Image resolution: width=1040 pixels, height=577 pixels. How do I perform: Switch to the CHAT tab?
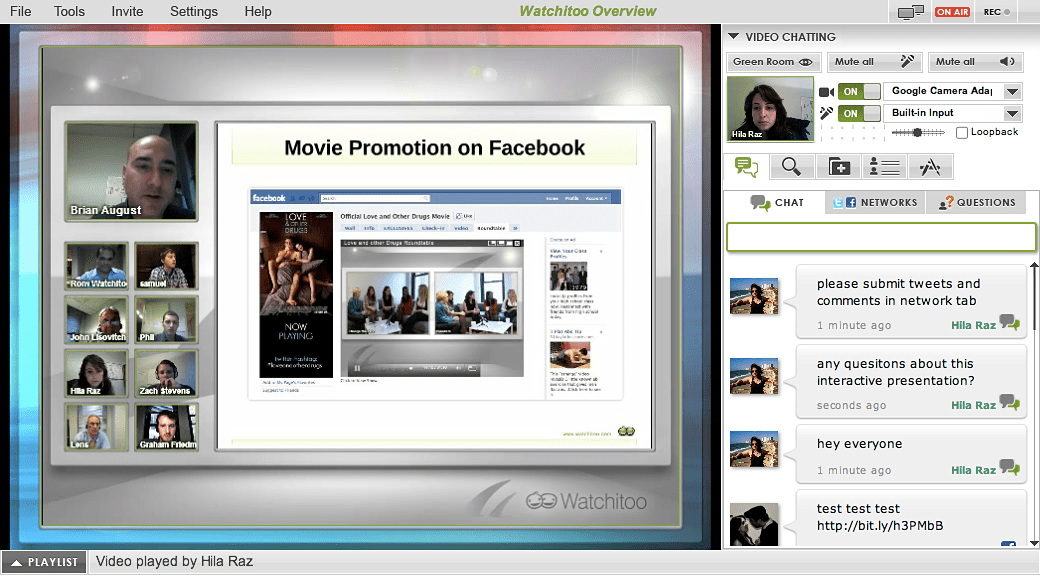777,202
